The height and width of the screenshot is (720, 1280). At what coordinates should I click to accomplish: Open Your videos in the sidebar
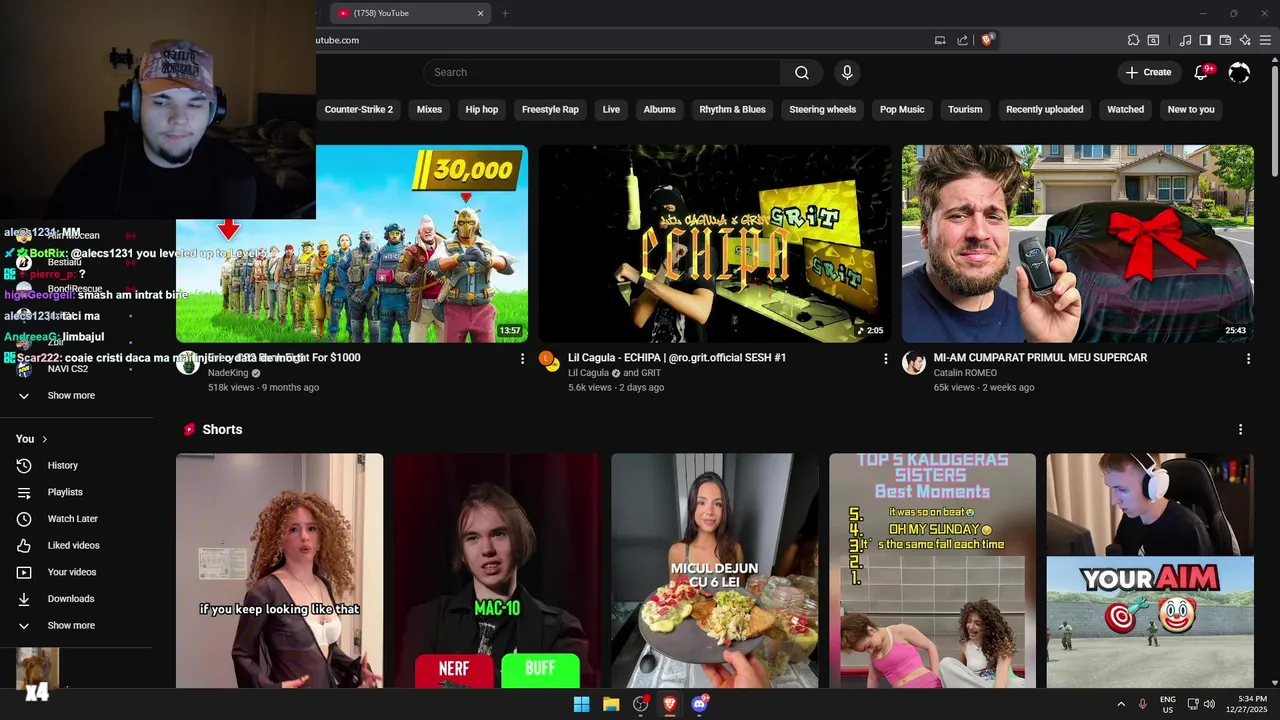click(x=72, y=572)
